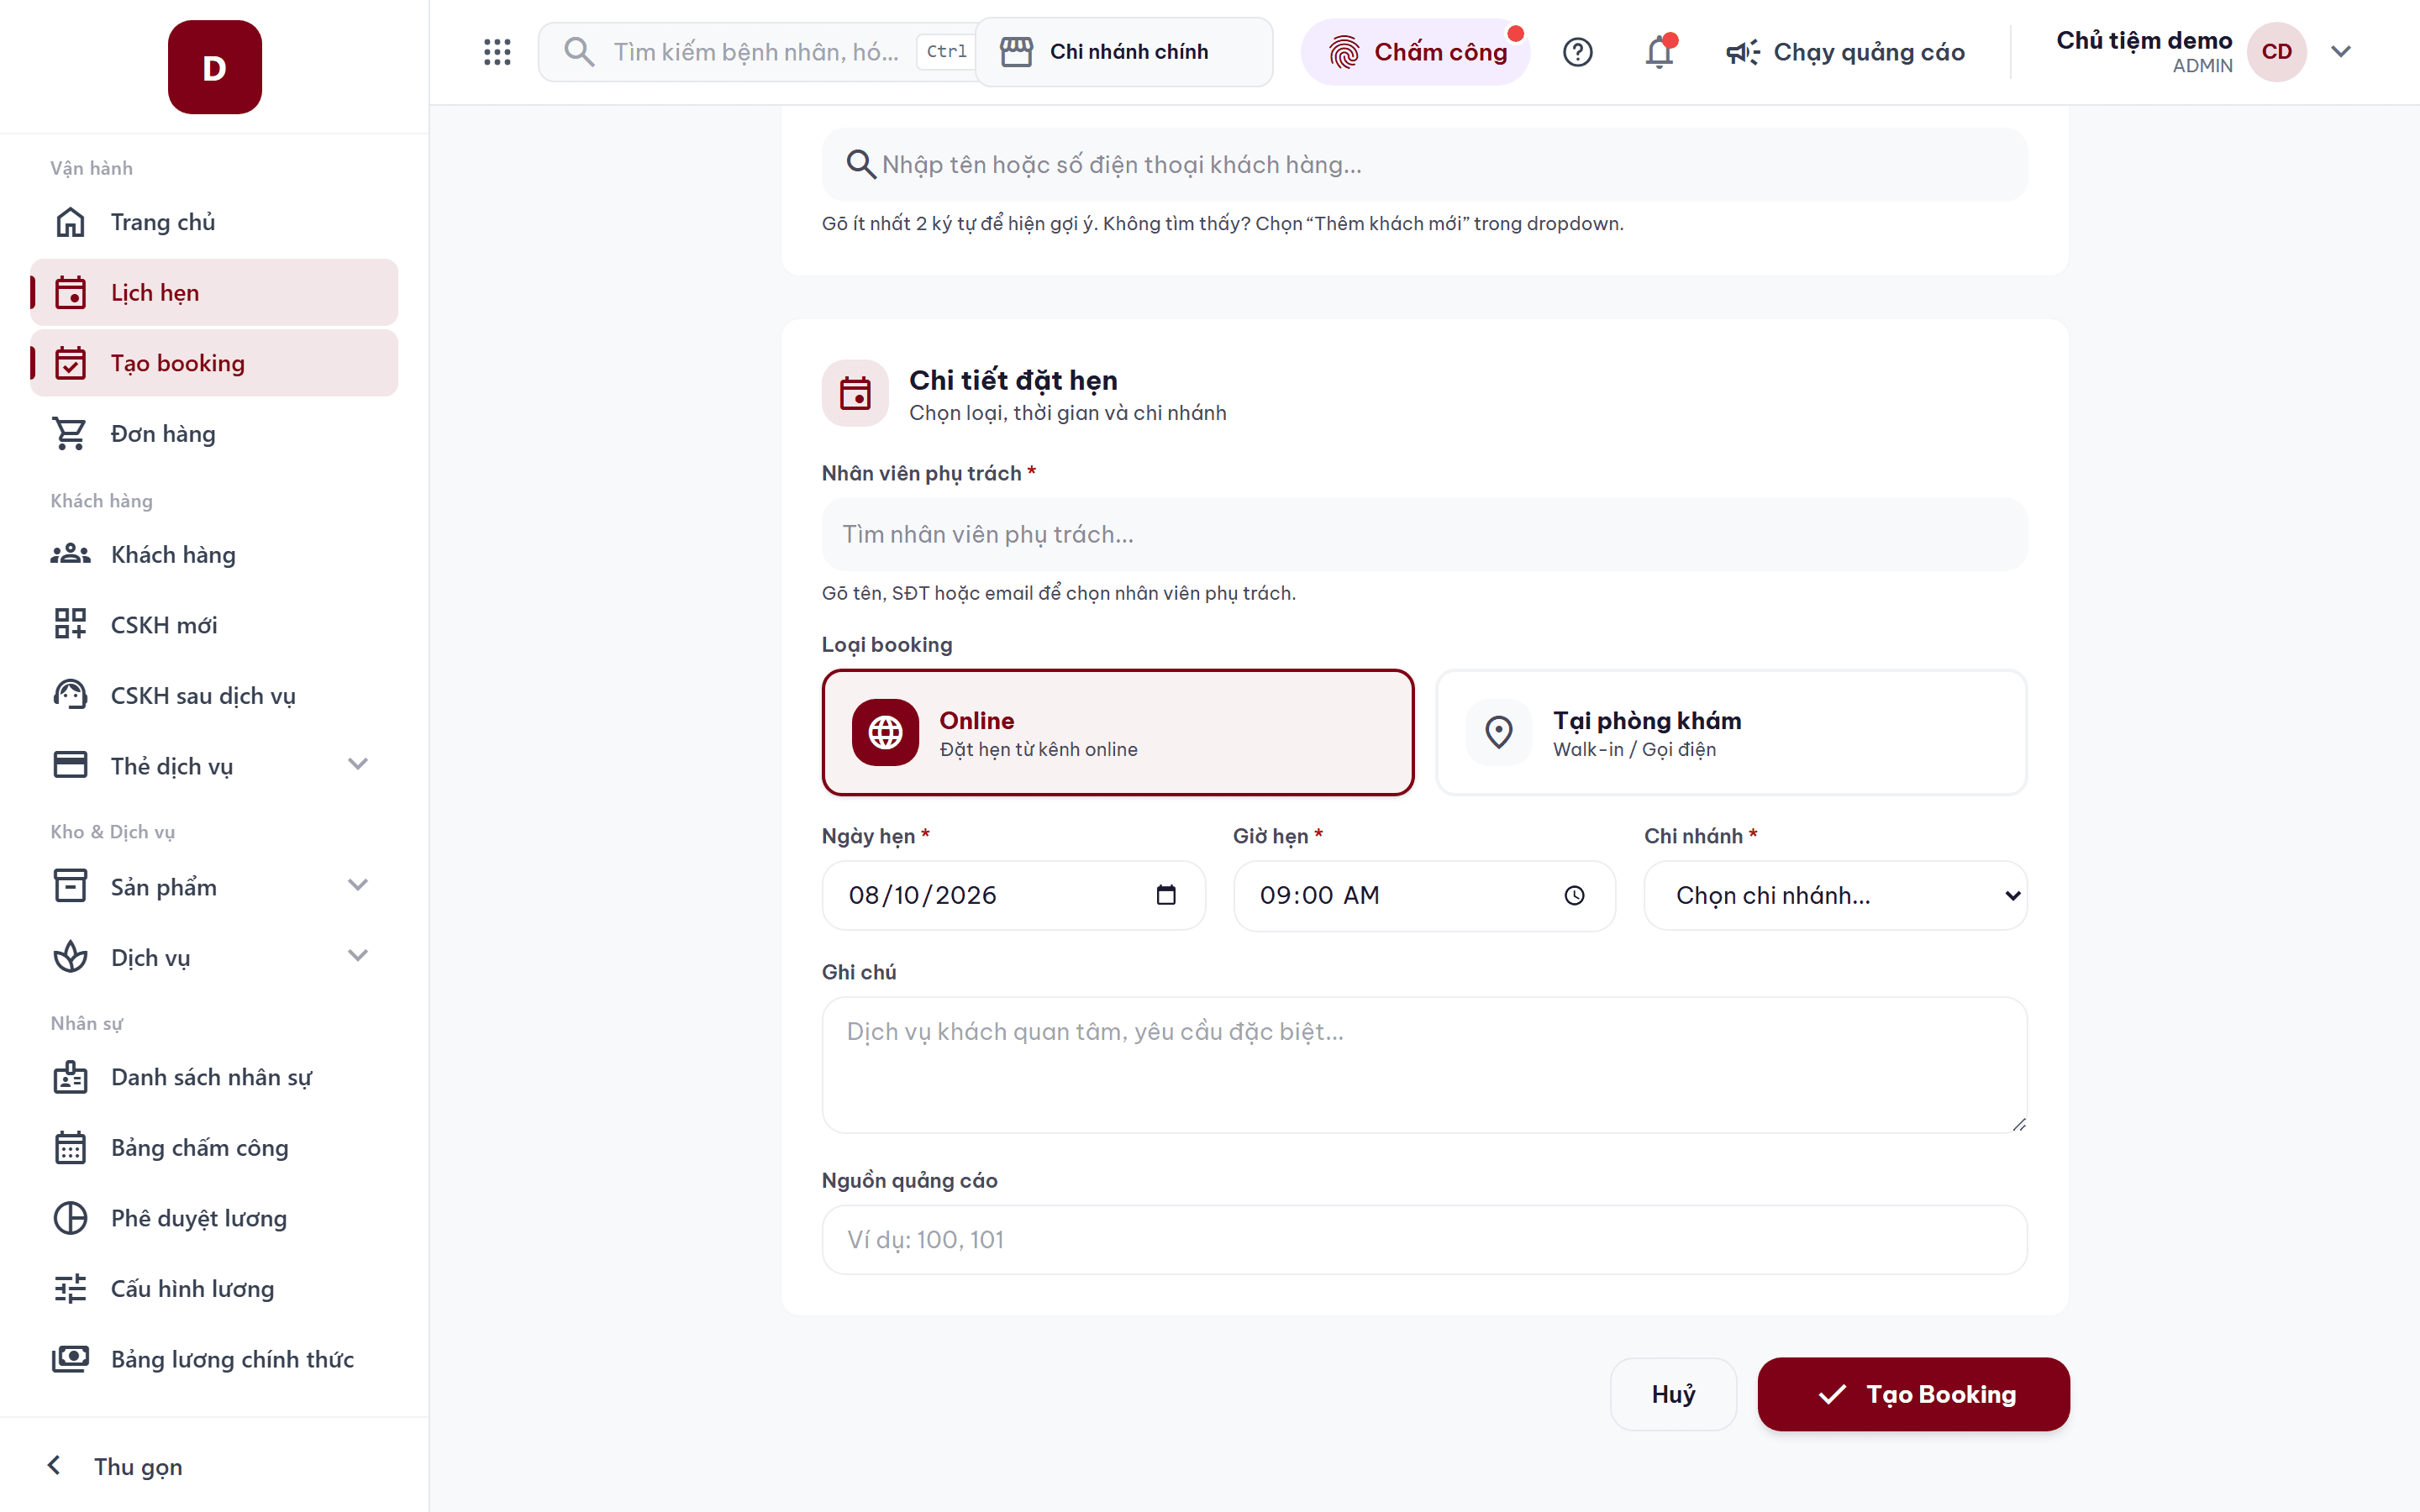Click customer name or phone search field

pos(1424,165)
